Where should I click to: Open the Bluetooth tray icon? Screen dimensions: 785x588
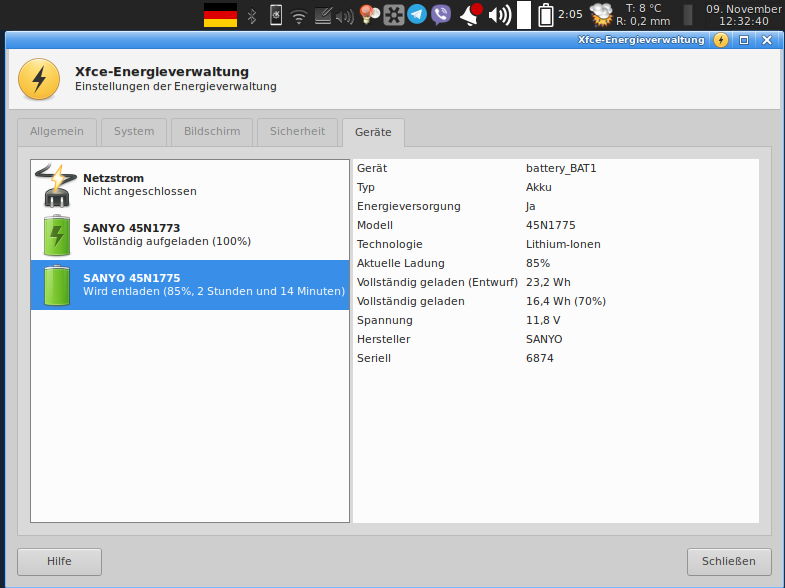252,15
